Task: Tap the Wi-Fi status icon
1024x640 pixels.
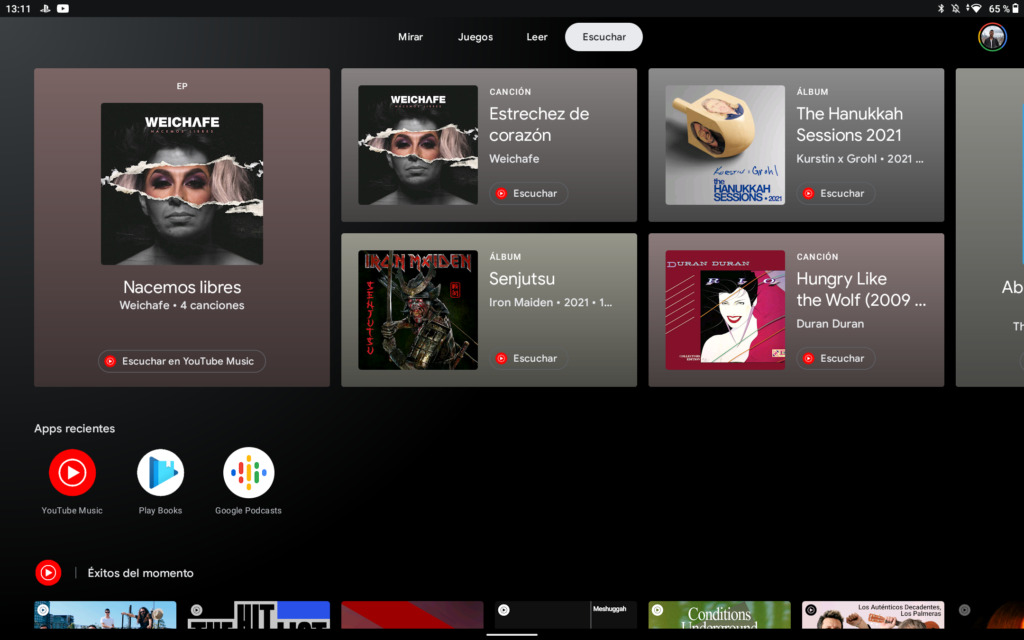Action: [975, 8]
